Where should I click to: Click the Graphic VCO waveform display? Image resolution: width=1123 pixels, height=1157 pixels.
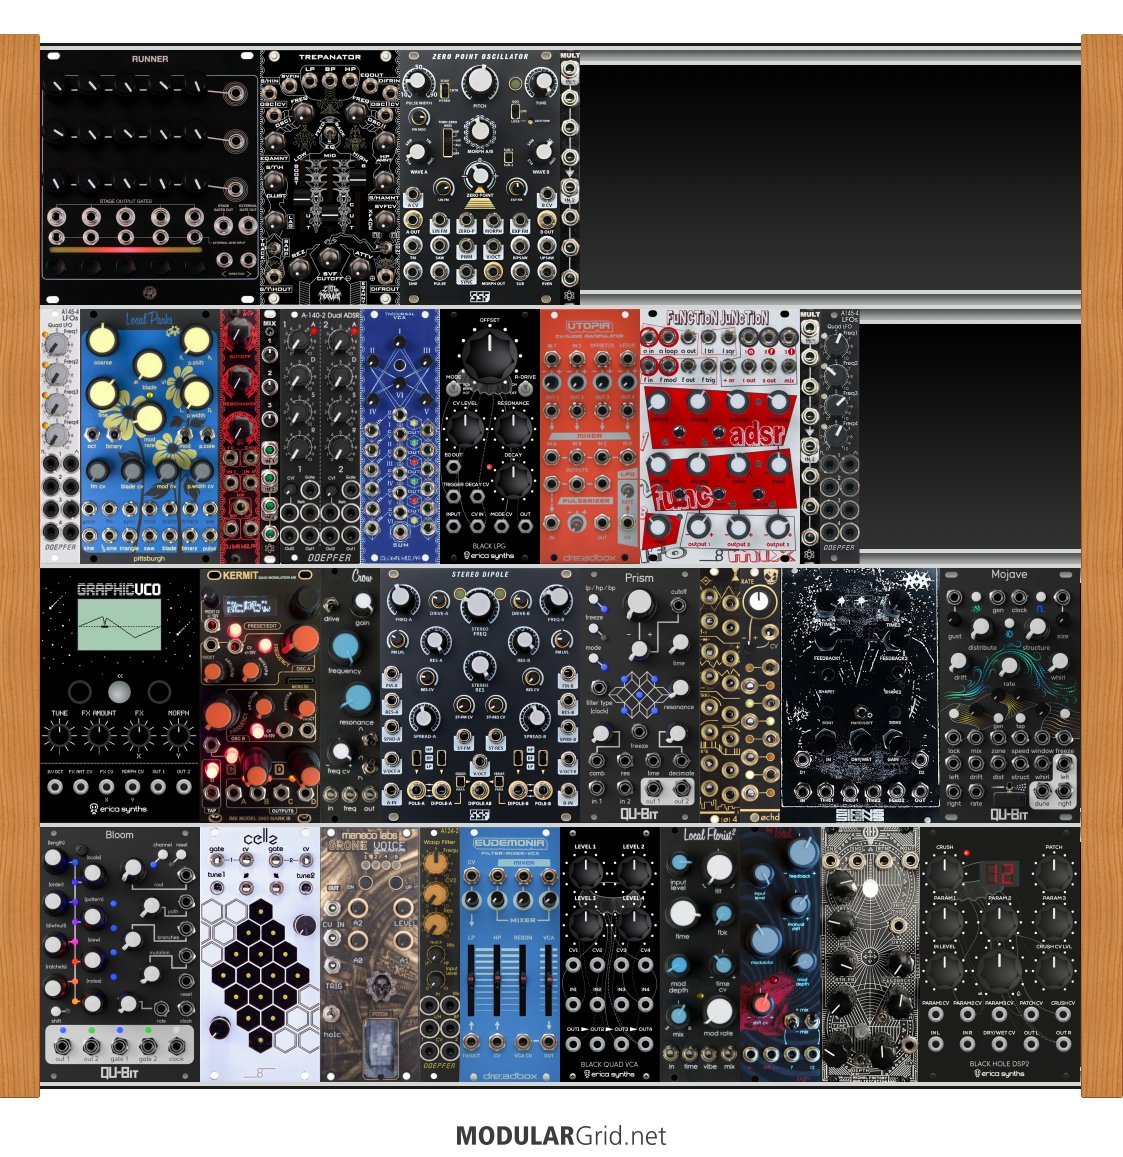click(120, 624)
